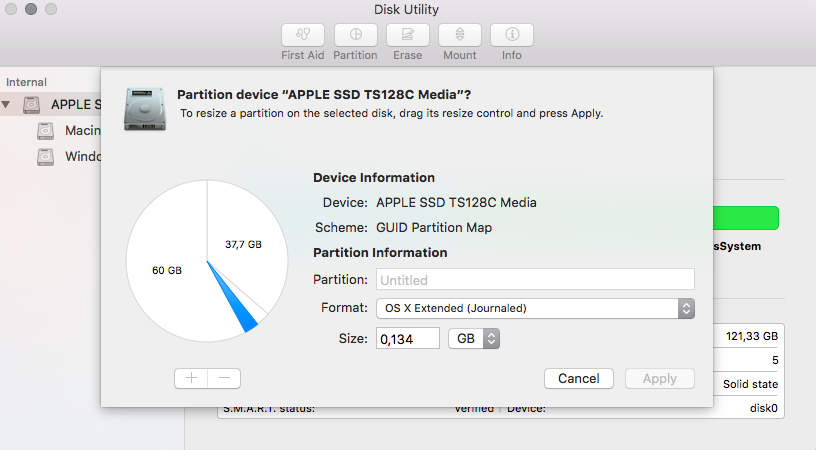Click the Partition name field
816x450 pixels.
tap(534, 280)
